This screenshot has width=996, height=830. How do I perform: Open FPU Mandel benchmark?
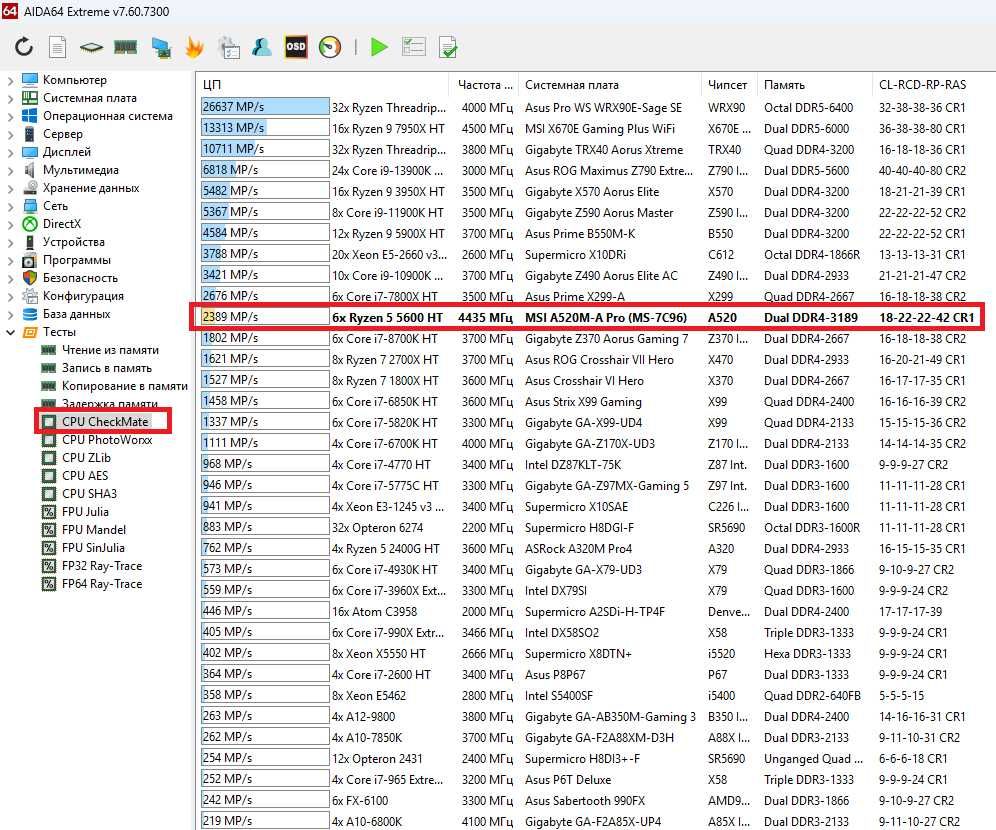point(93,530)
